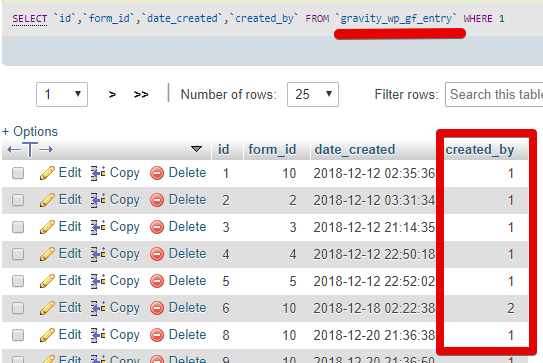This screenshot has width=543, height=363.
Task: Click the created_by value 2 cell
Action: coord(510,308)
